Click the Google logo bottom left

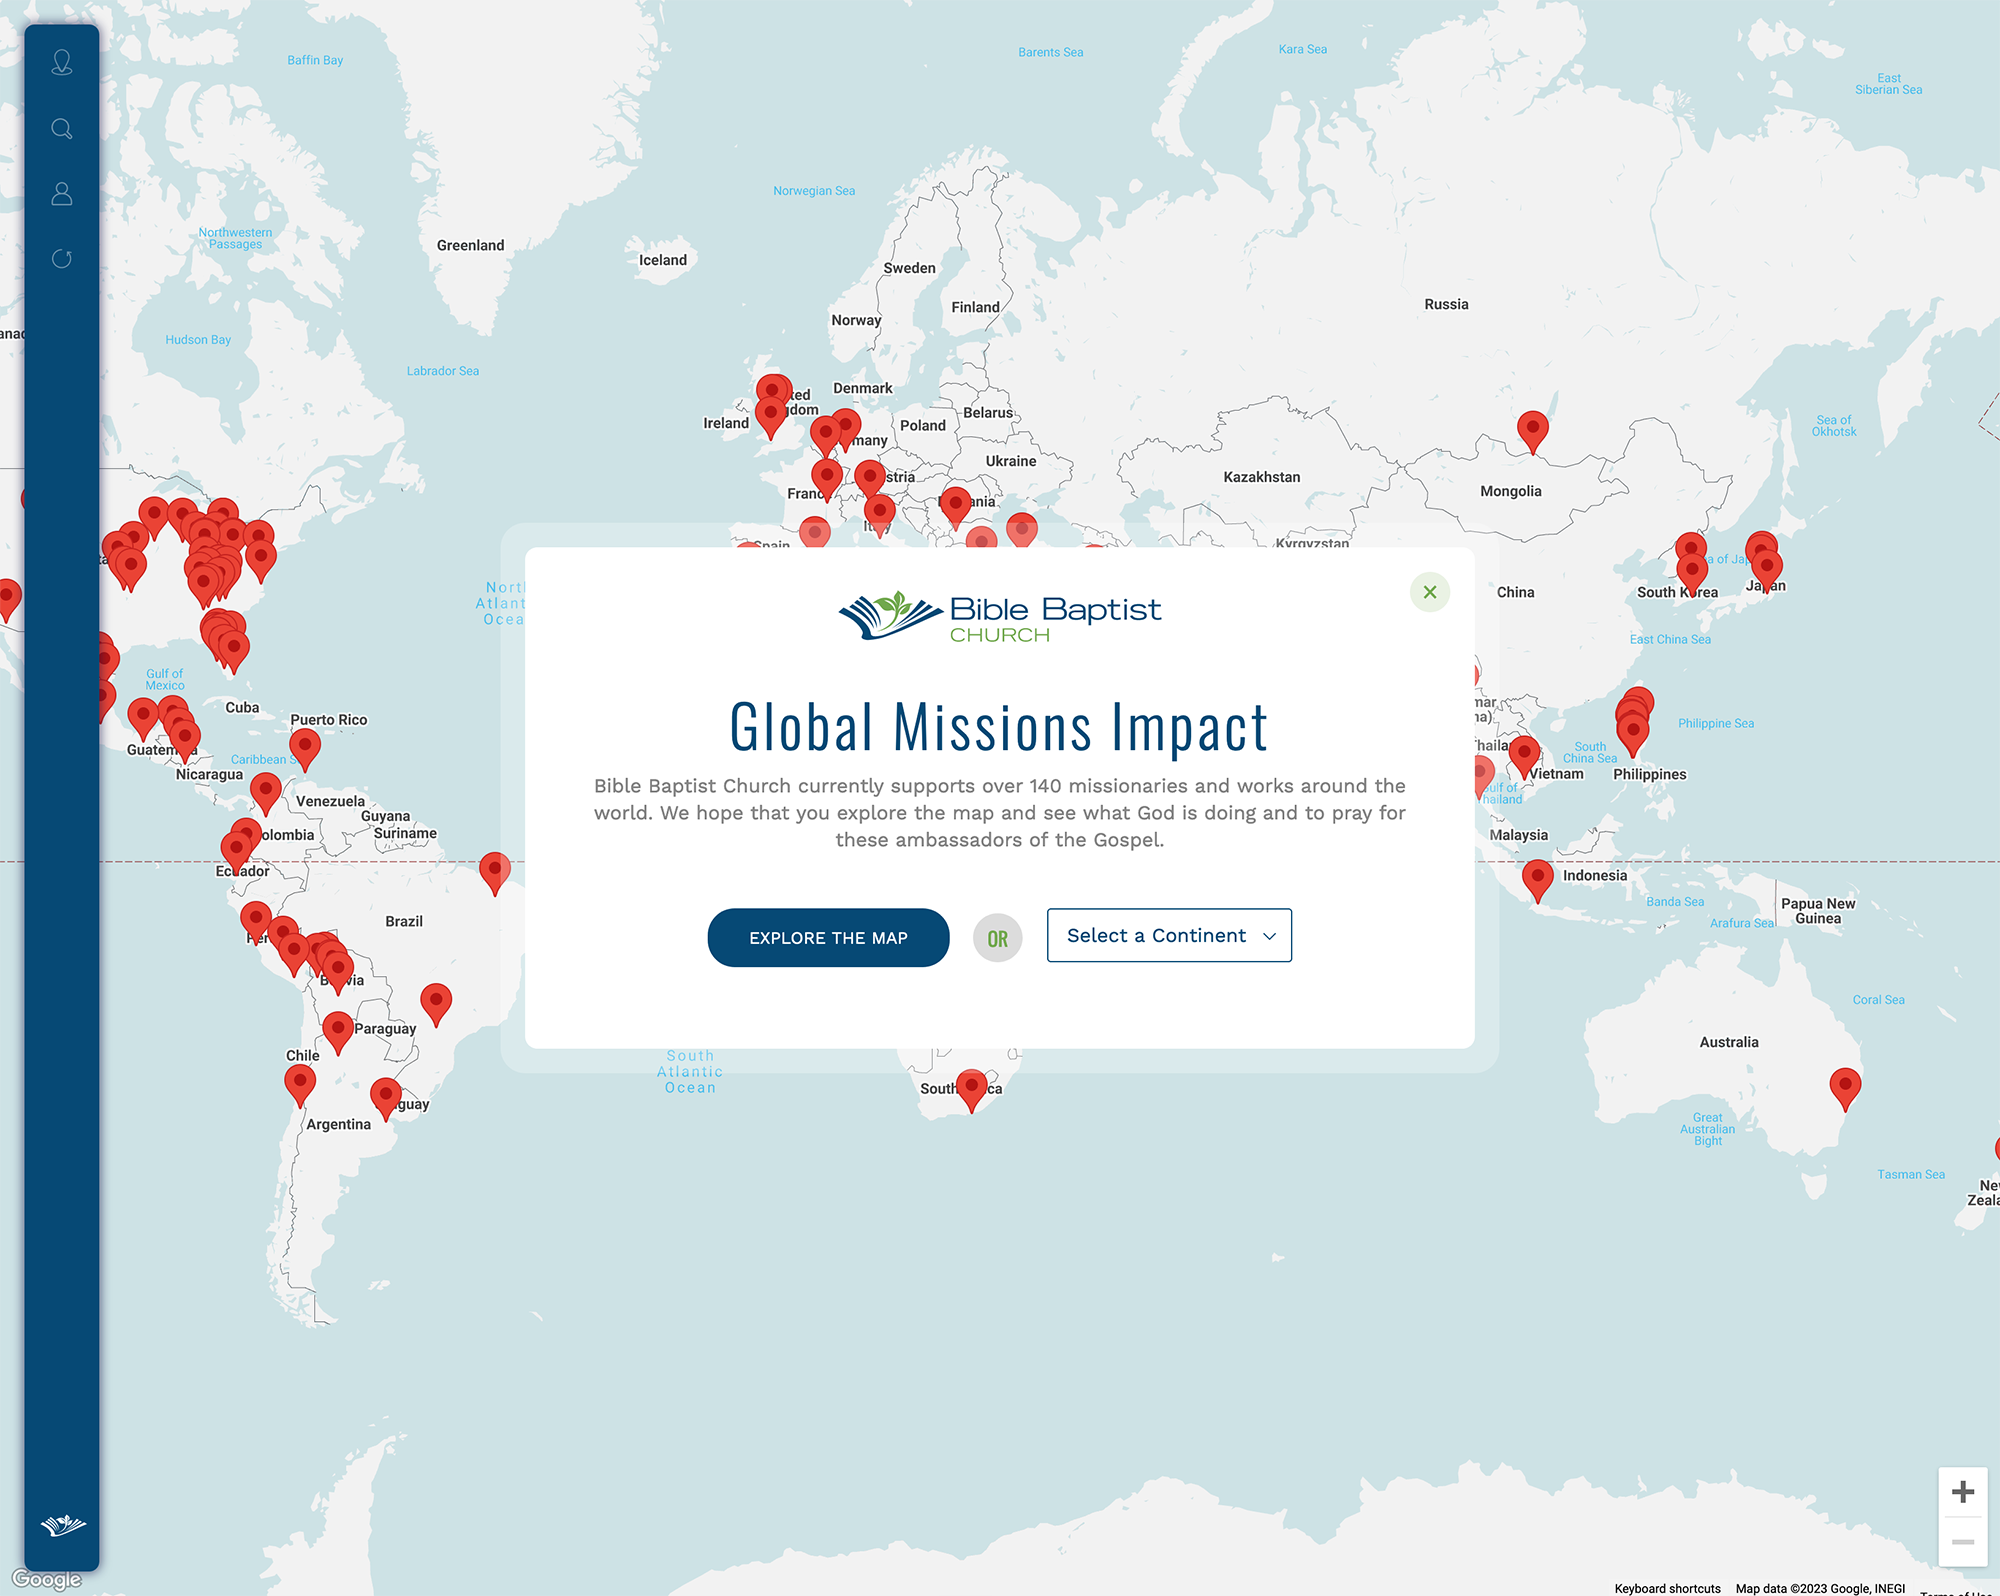tap(47, 1580)
